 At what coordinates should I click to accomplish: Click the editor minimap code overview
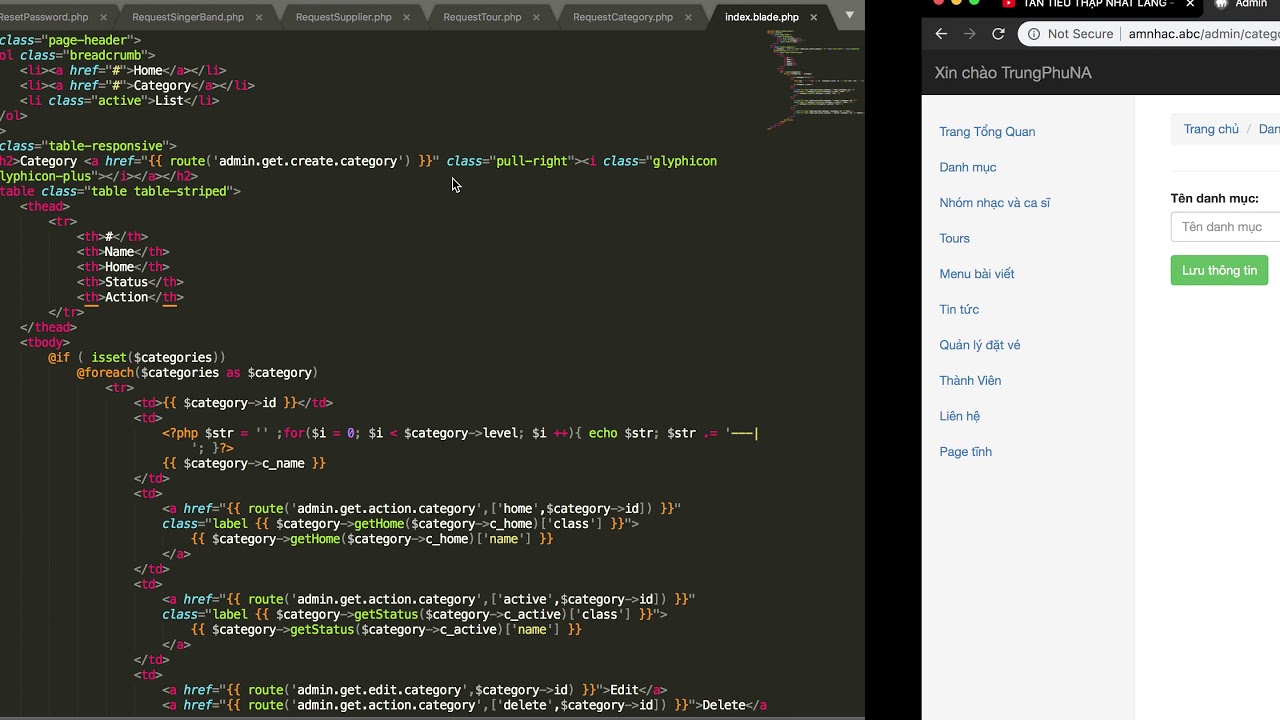pos(815,80)
